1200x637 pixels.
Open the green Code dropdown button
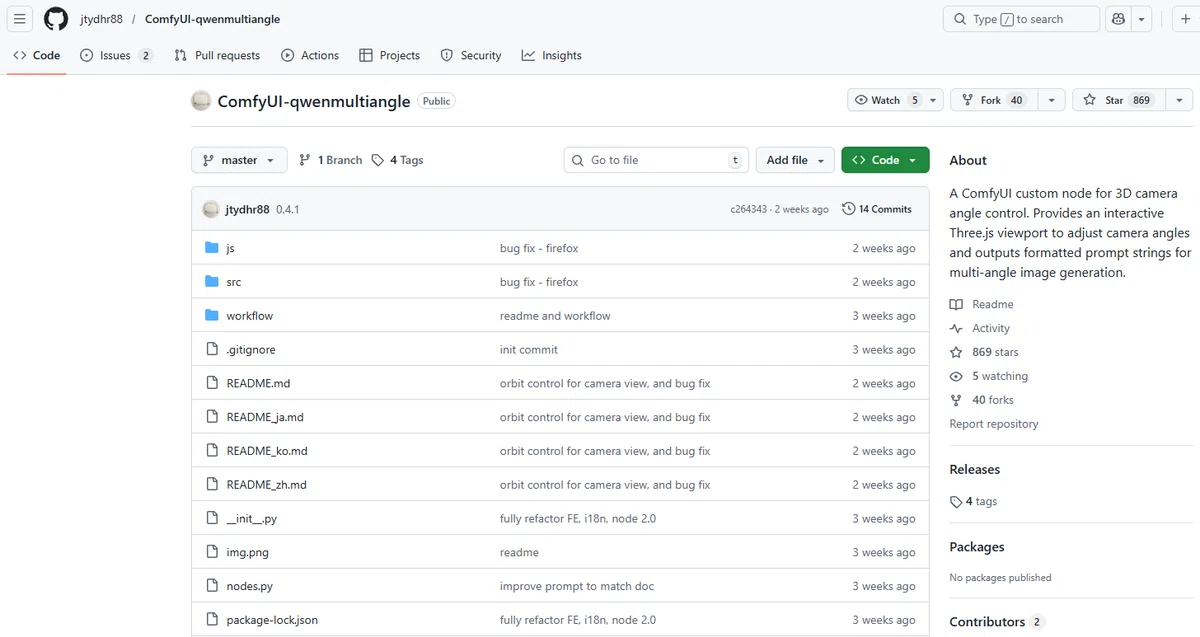point(885,160)
